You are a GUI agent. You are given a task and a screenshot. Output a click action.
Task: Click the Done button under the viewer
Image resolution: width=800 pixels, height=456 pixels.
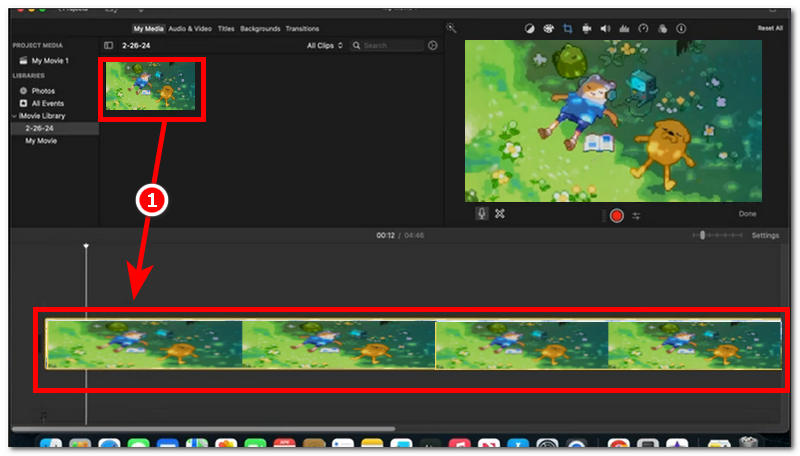click(x=747, y=214)
